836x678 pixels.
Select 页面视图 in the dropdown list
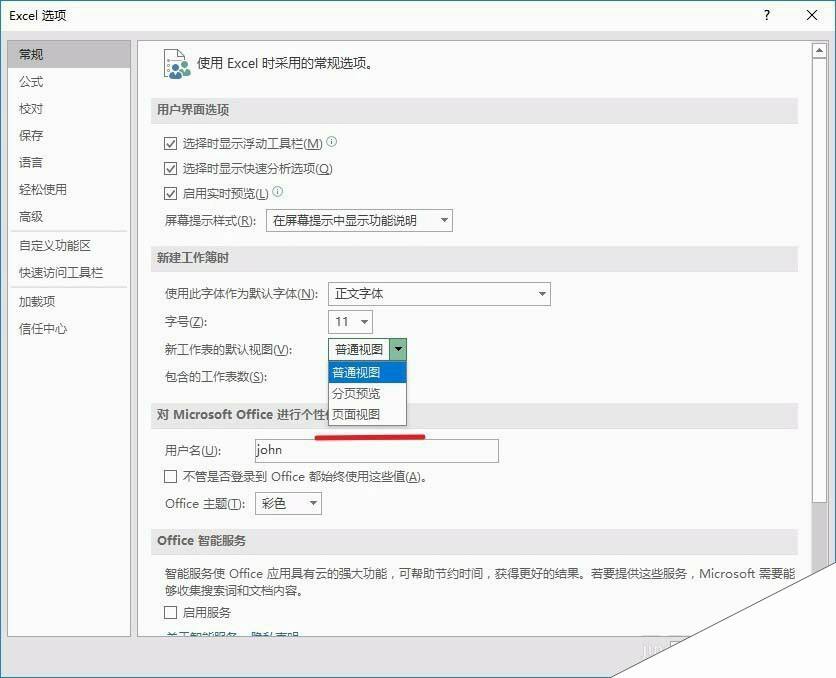point(367,414)
